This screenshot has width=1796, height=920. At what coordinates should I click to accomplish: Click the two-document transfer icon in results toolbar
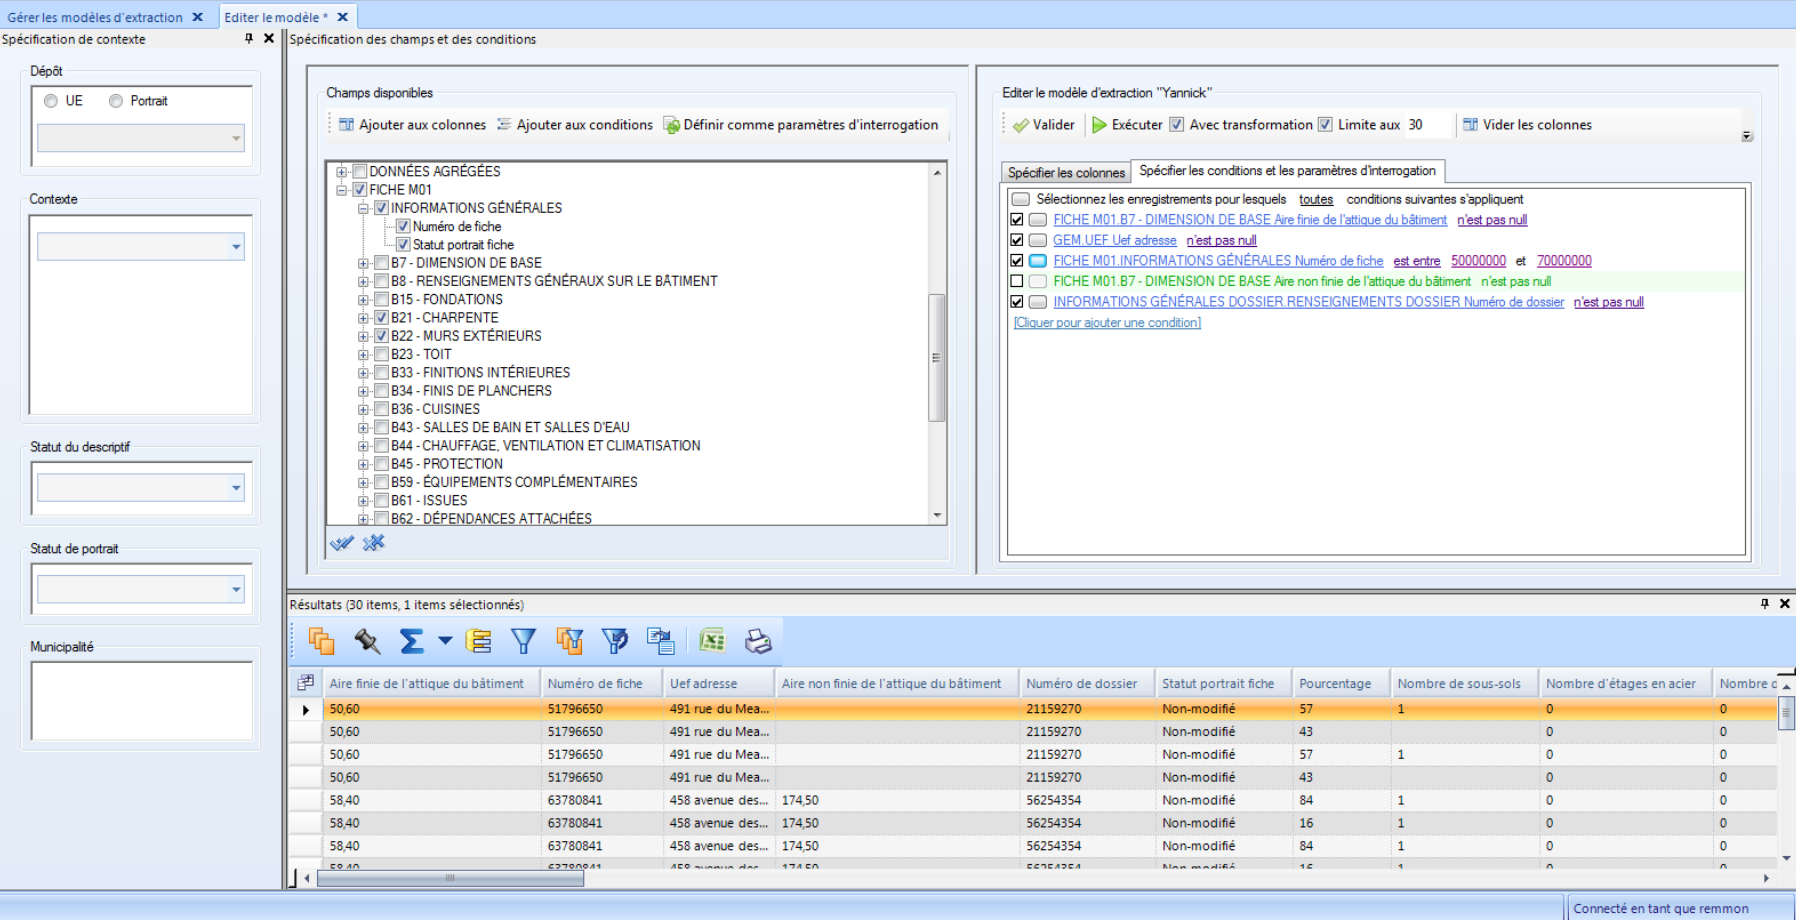(661, 641)
